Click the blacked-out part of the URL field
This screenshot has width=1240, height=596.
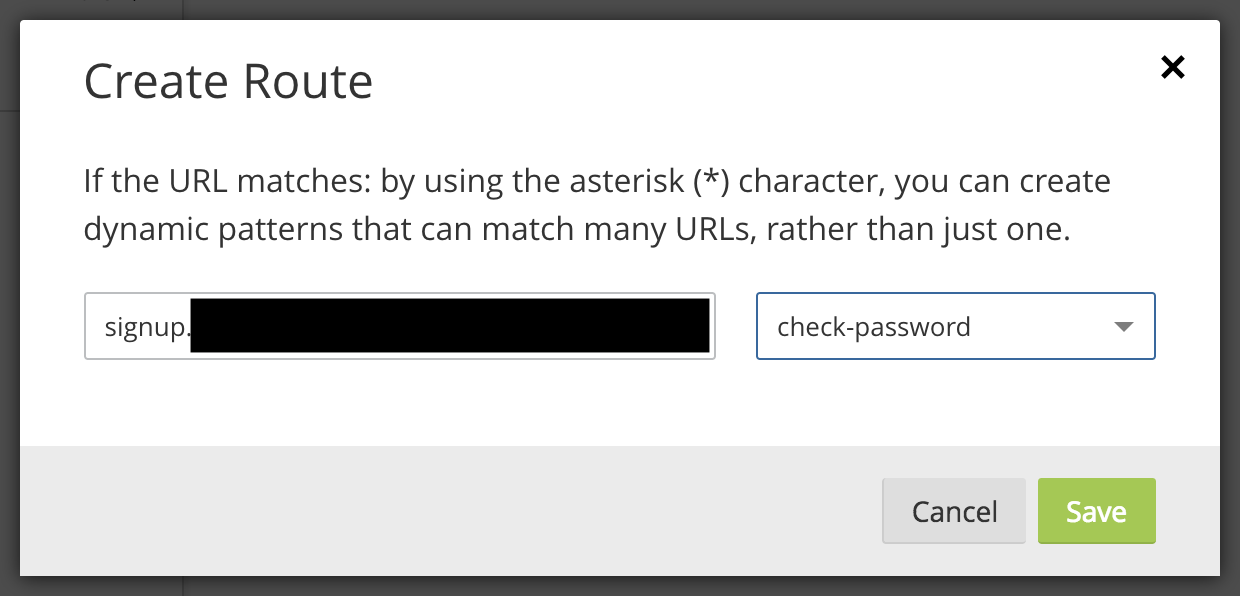pos(449,326)
